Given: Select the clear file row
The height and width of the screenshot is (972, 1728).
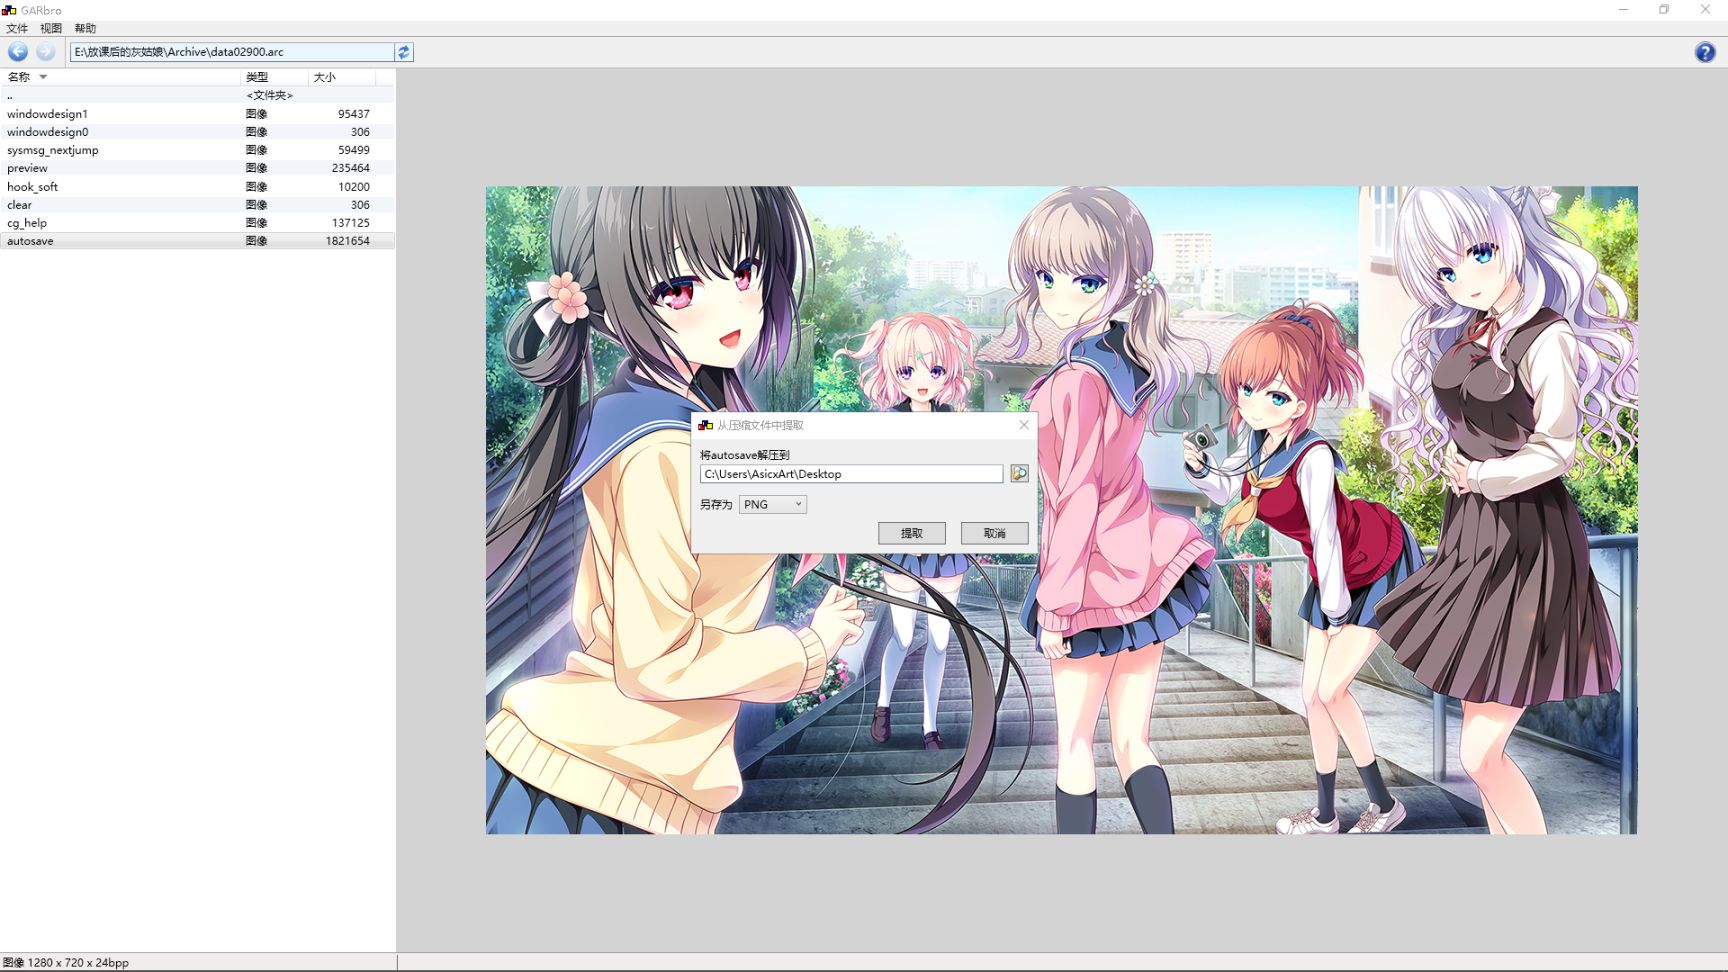Looking at the screenshot, I should tap(197, 205).
